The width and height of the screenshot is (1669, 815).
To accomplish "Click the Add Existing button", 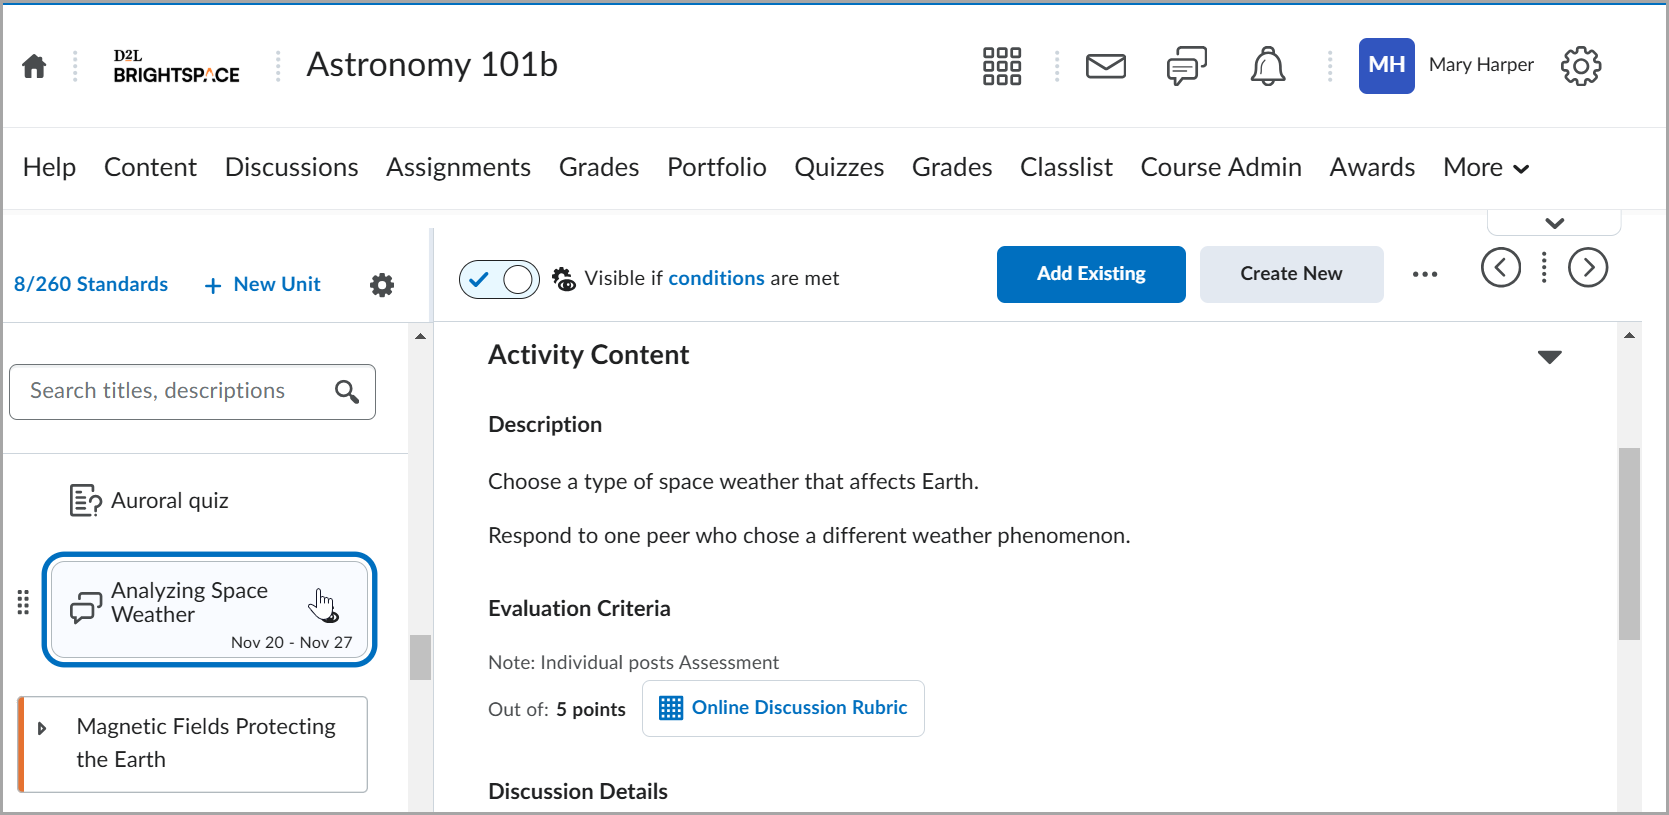I will click(x=1091, y=274).
